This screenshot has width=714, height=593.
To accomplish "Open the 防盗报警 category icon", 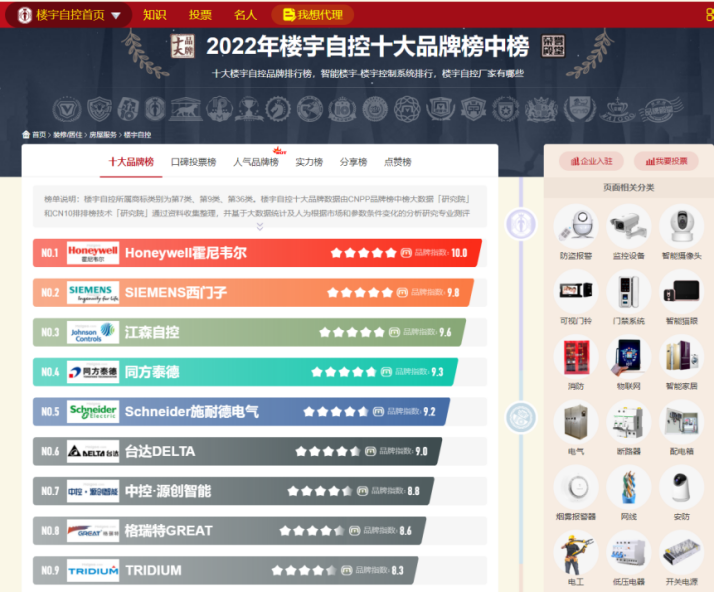I will (x=576, y=226).
